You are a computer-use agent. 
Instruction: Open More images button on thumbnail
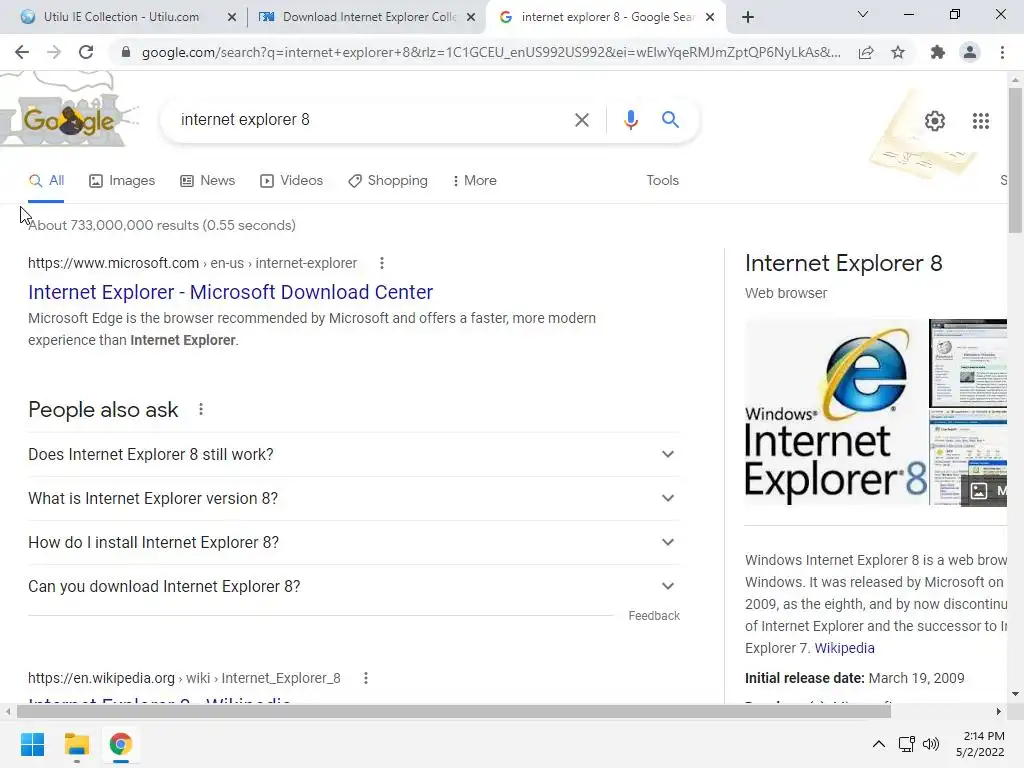(x=984, y=490)
